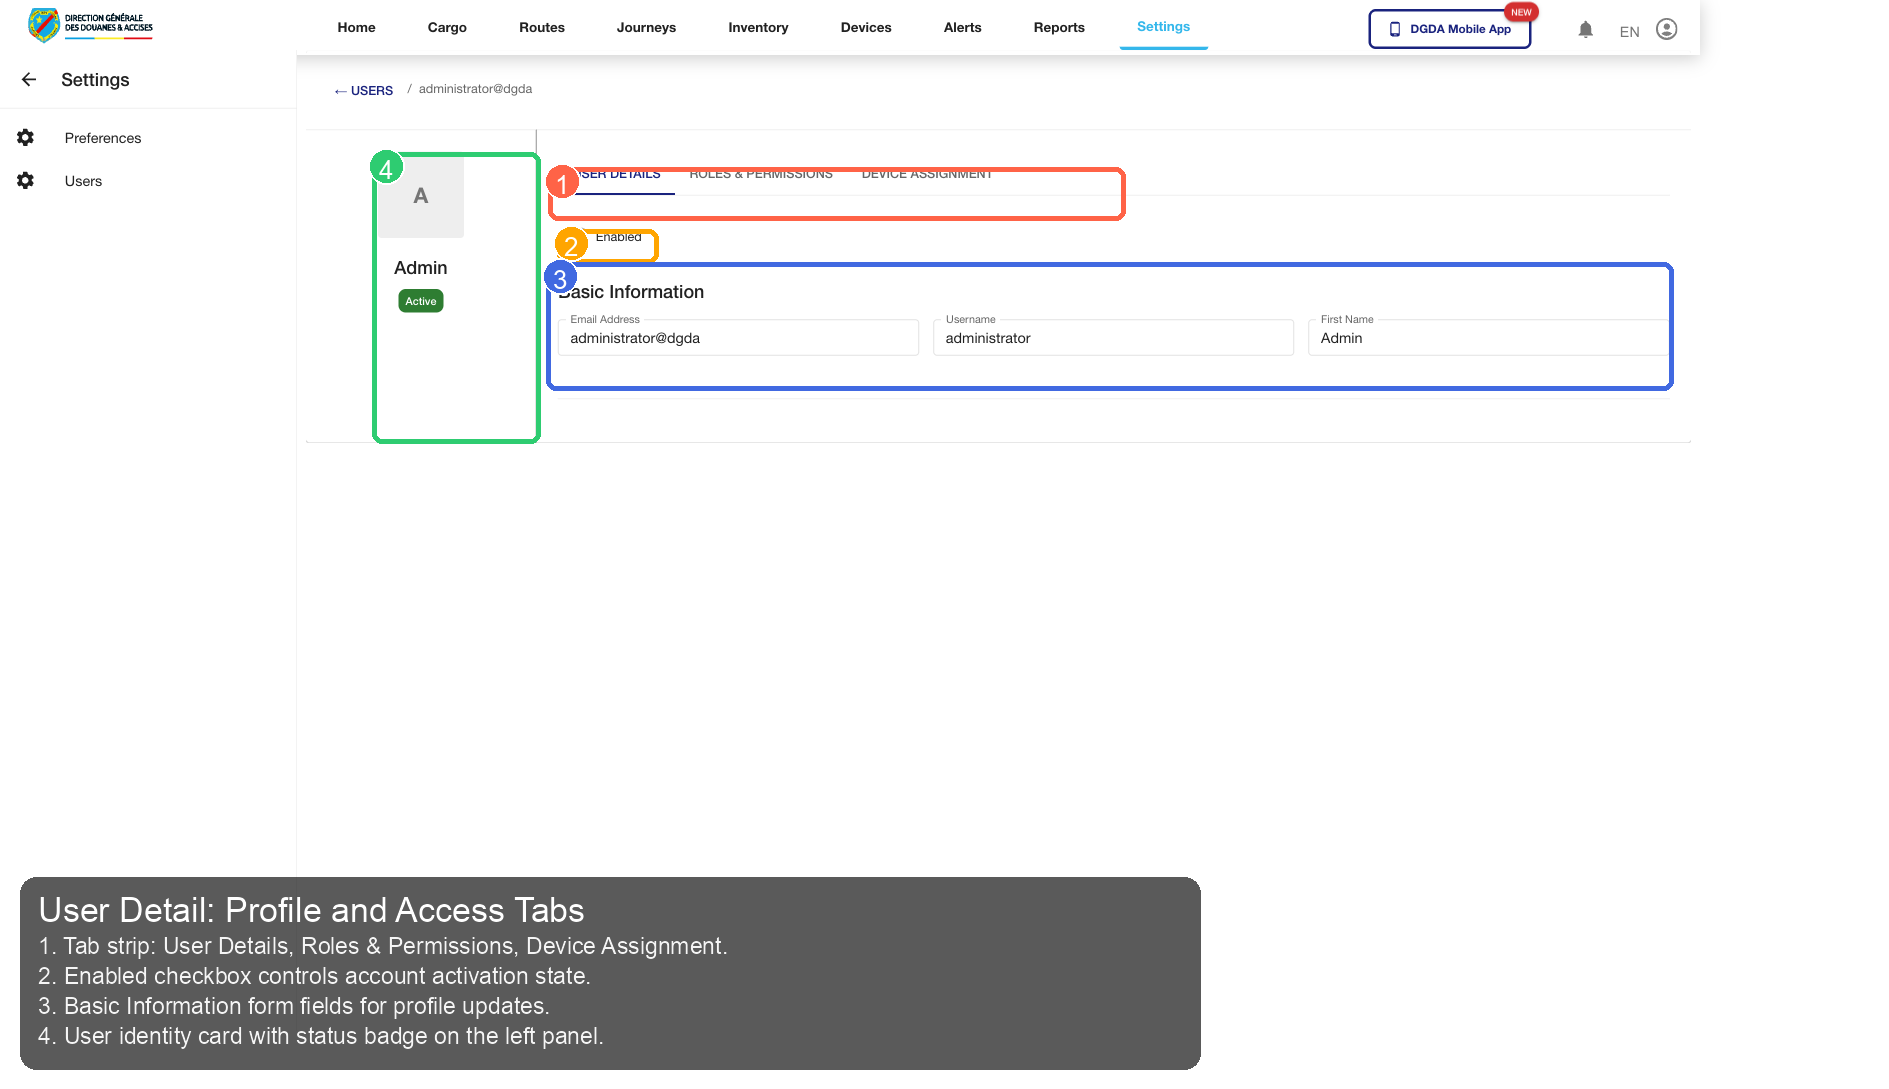Click the back arrow beside Settings
The height and width of the screenshot is (1089, 1889).
28,79
